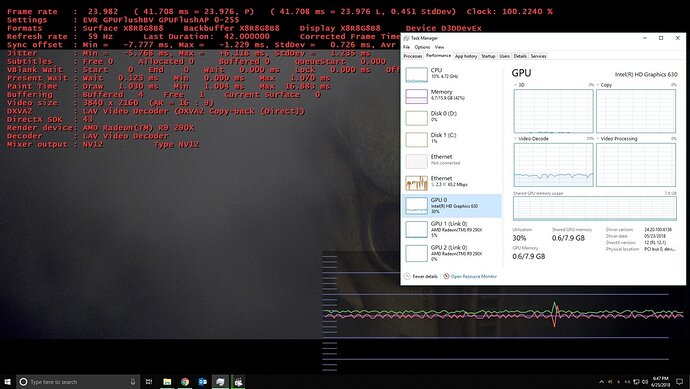
Task: Click Fewer details in Task Manager
Action: pyautogui.click(x=421, y=276)
